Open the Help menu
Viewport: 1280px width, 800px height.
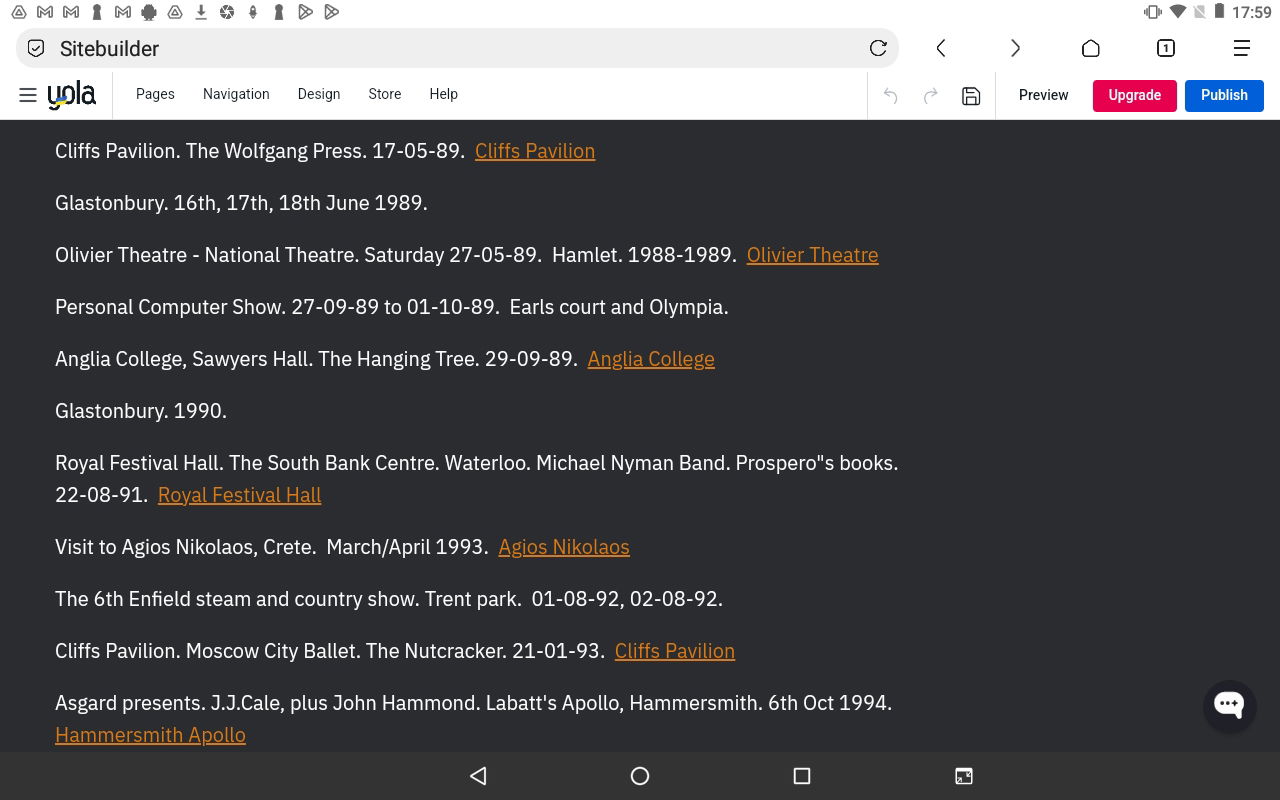pyautogui.click(x=444, y=94)
